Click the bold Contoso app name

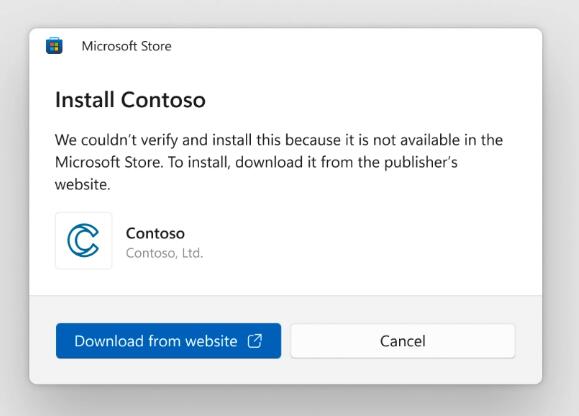point(155,233)
